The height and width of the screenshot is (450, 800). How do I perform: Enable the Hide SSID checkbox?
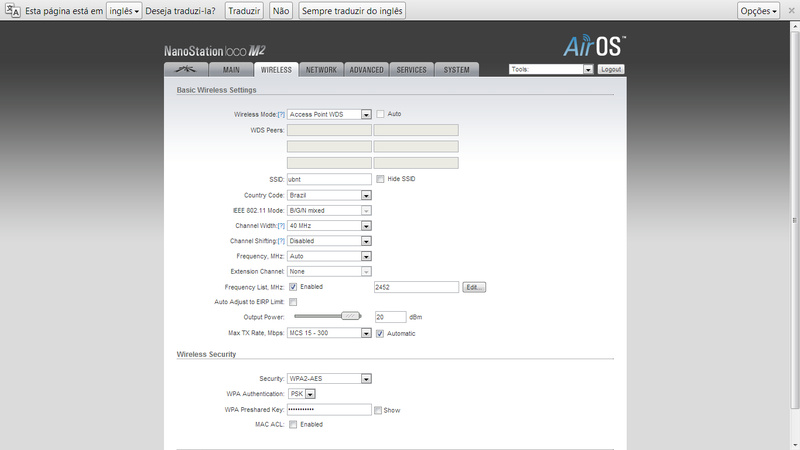(x=380, y=179)
